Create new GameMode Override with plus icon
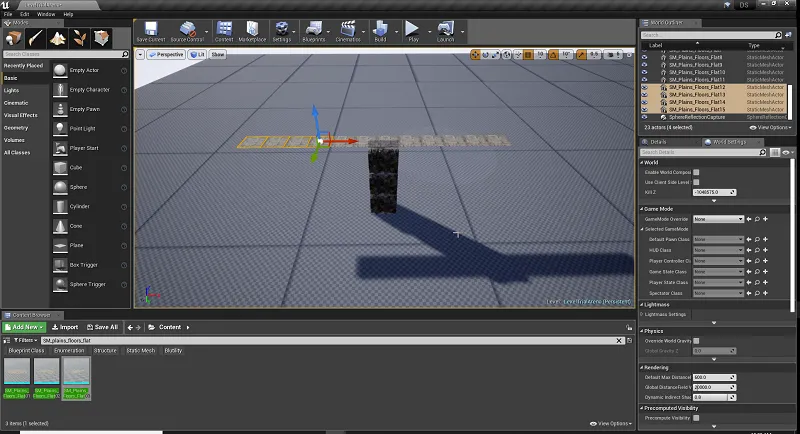Viewport: 800px width, 434px height. [x=765, y=219]
